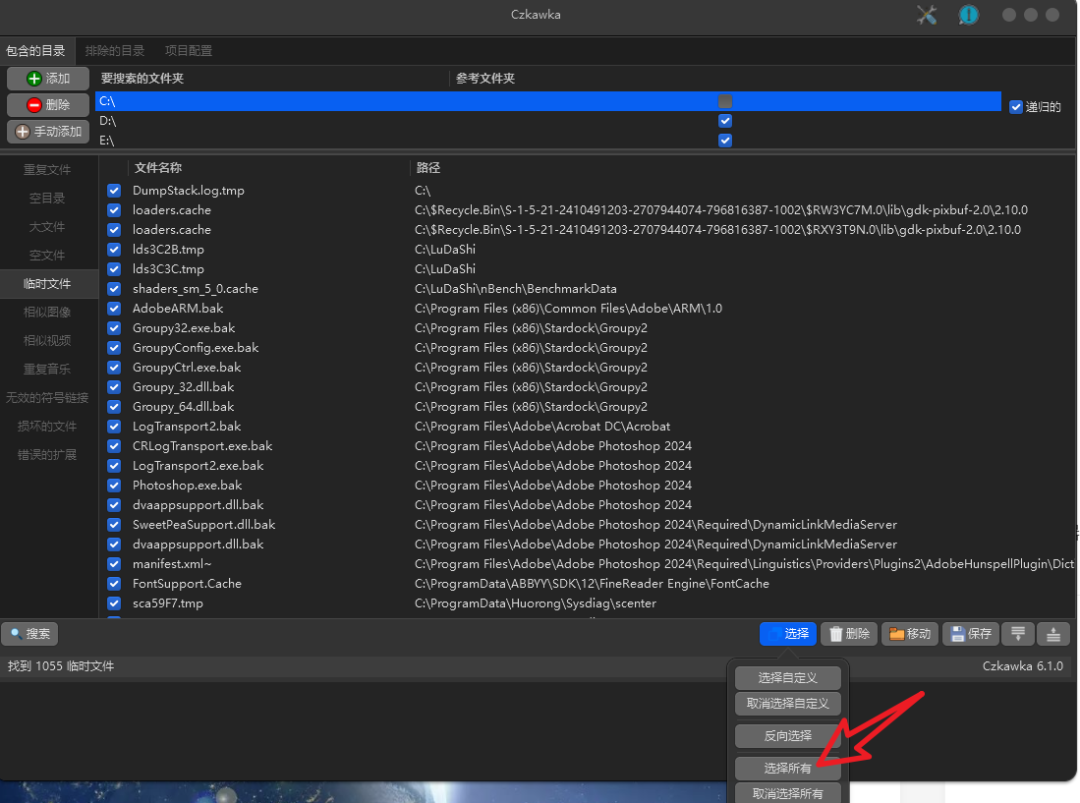Start scan with the 搜索 button

pyautogui.click(x=30, y=634)
